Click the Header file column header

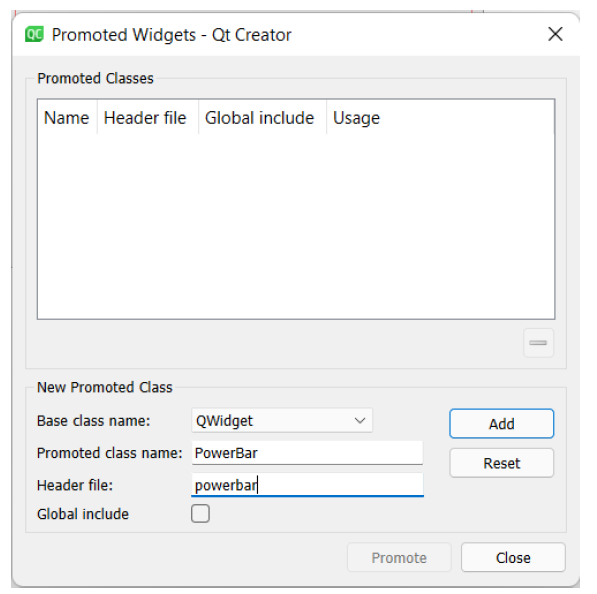[x=148, y=118]
